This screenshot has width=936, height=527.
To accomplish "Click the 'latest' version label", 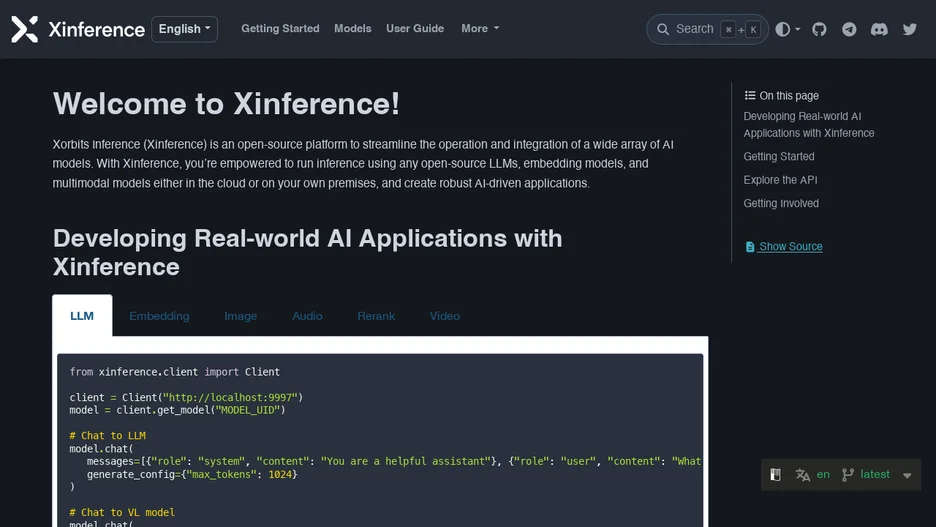I will (875, 474).
